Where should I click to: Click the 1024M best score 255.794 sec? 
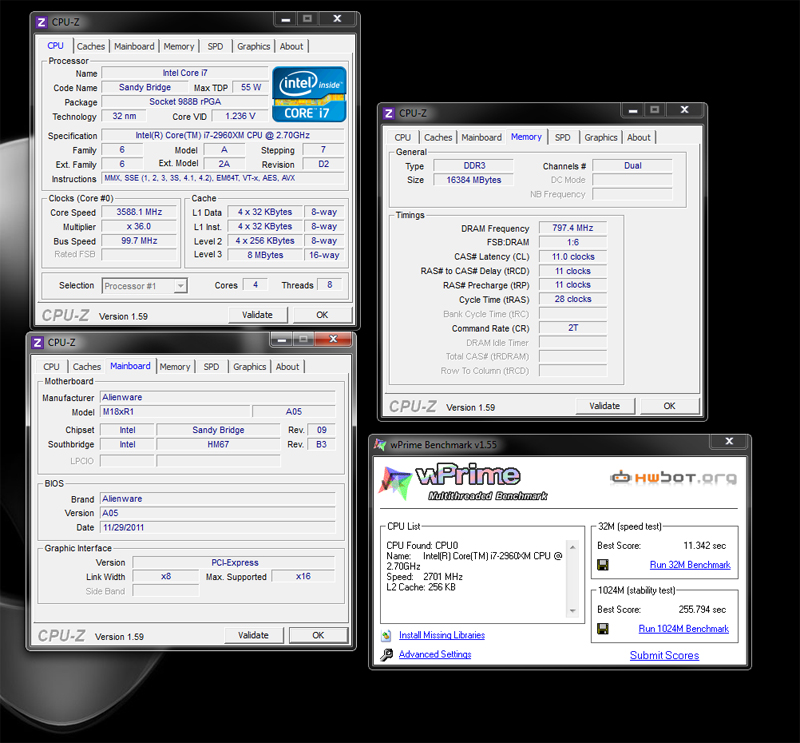(x=702, y=610)
